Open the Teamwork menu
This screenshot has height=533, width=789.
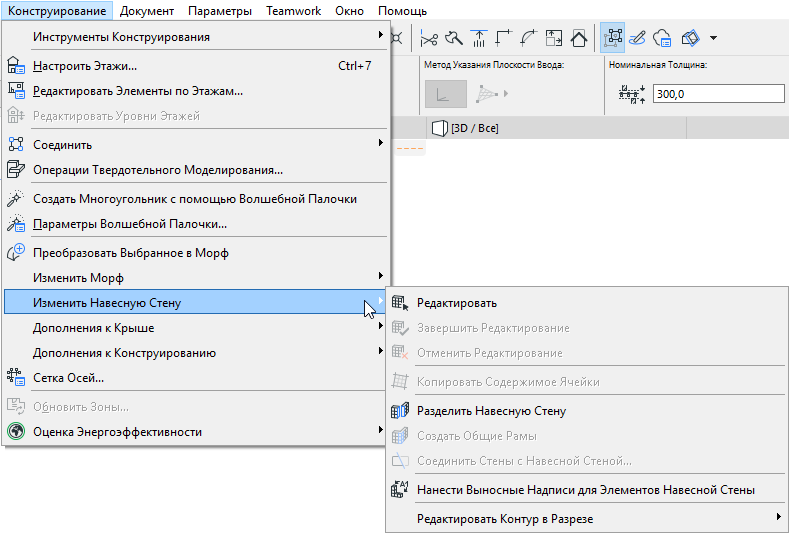pos(293,11)
